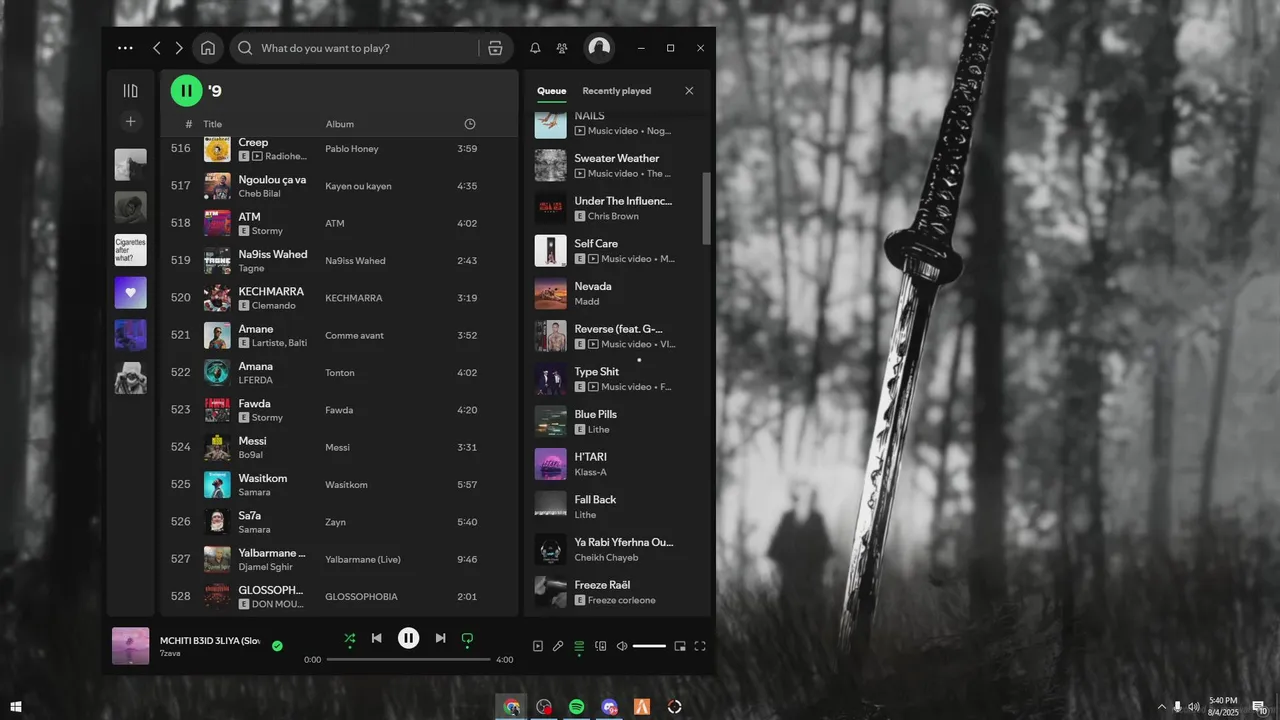Open the Spotify three-dots menu
Screen dimensions: 1280x720
(x=125, y=48)
